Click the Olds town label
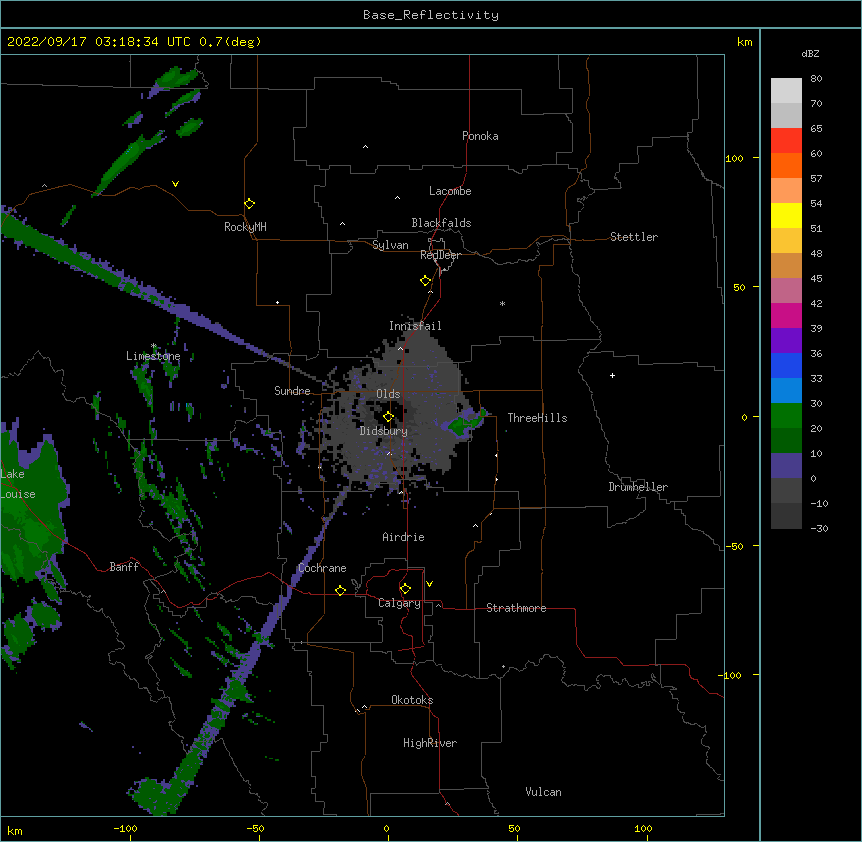 (388, 394)
